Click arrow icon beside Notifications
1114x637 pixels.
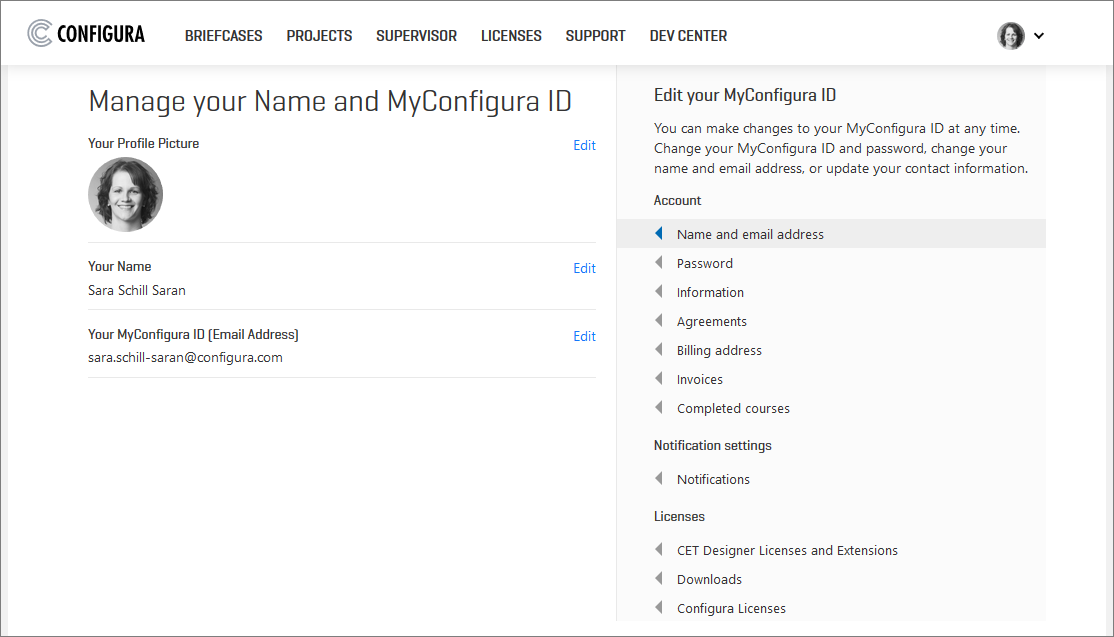point(659,478)
